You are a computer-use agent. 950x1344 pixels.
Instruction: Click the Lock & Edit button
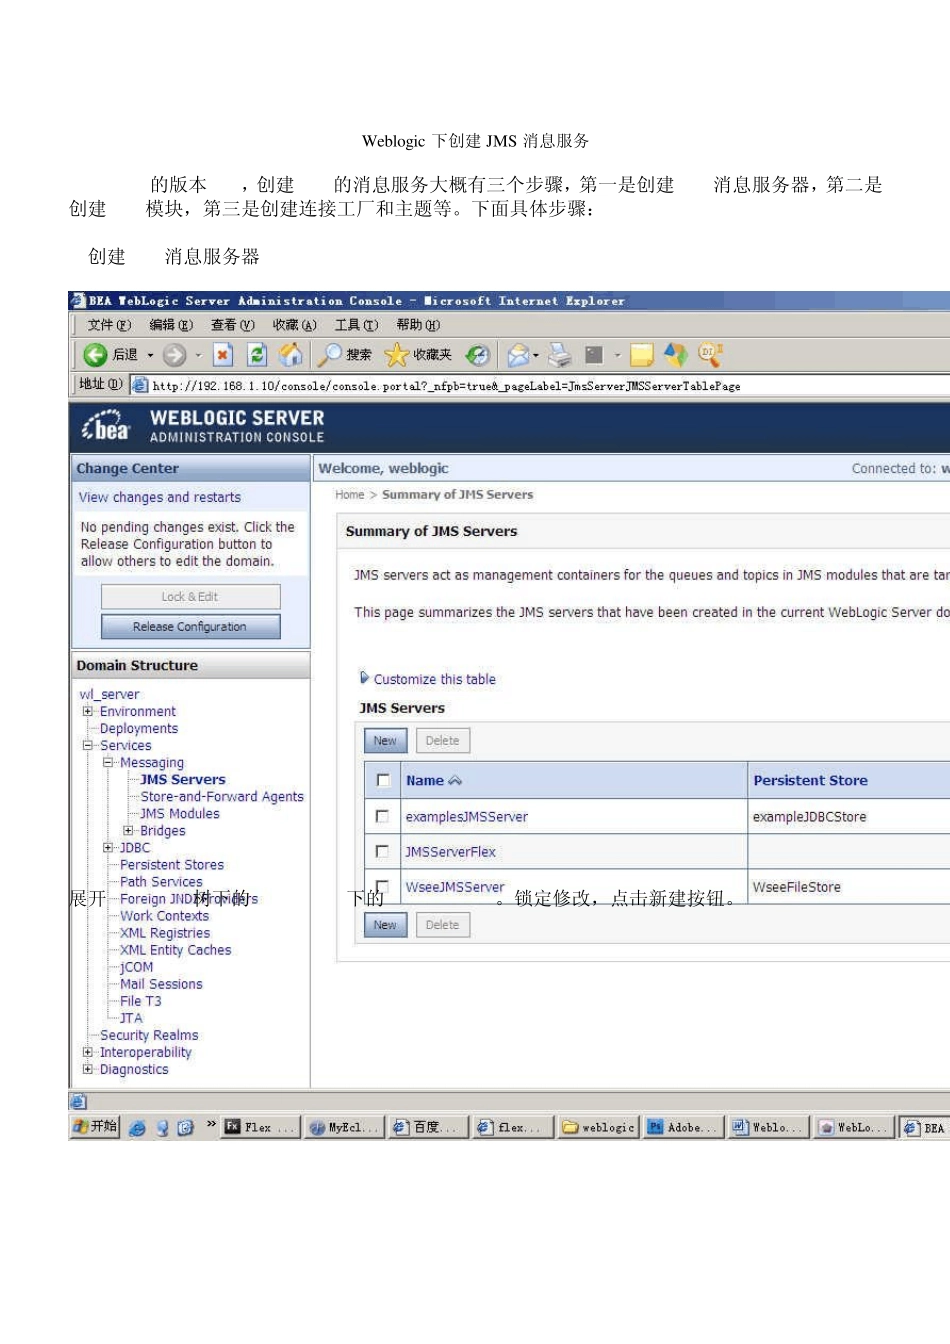(190, 597)
